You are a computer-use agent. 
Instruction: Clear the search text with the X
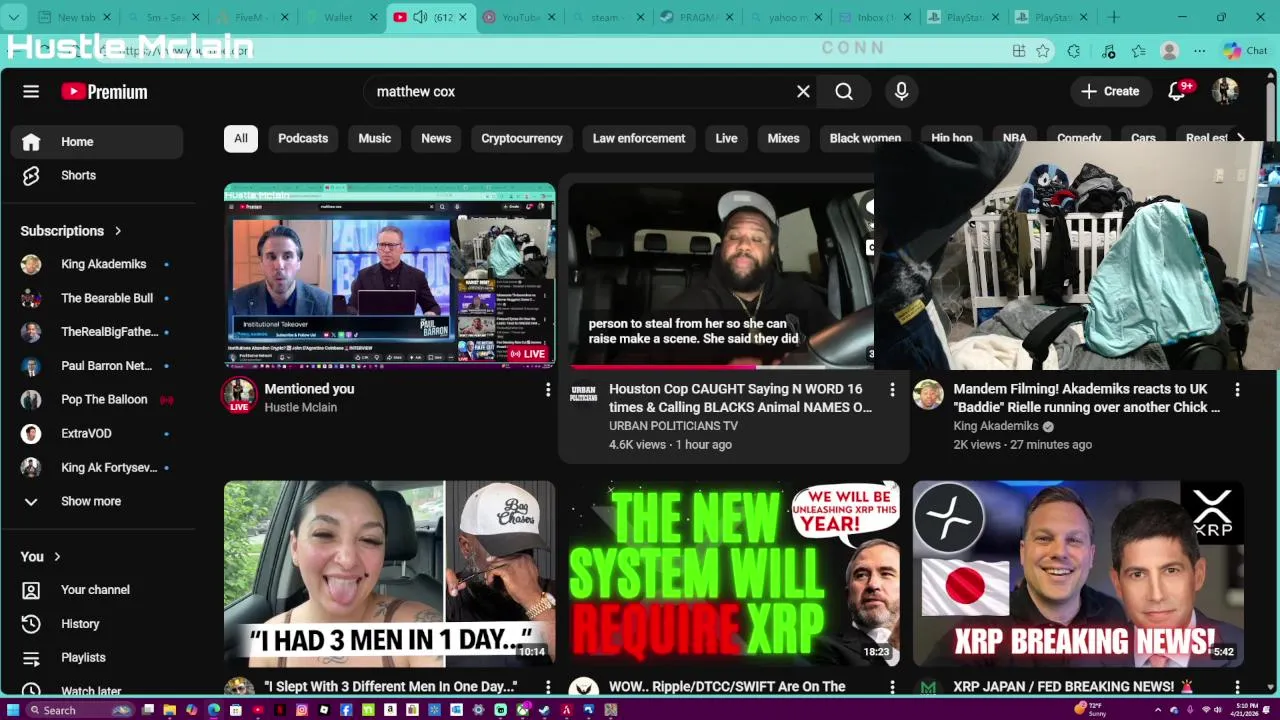click(803, 91)
